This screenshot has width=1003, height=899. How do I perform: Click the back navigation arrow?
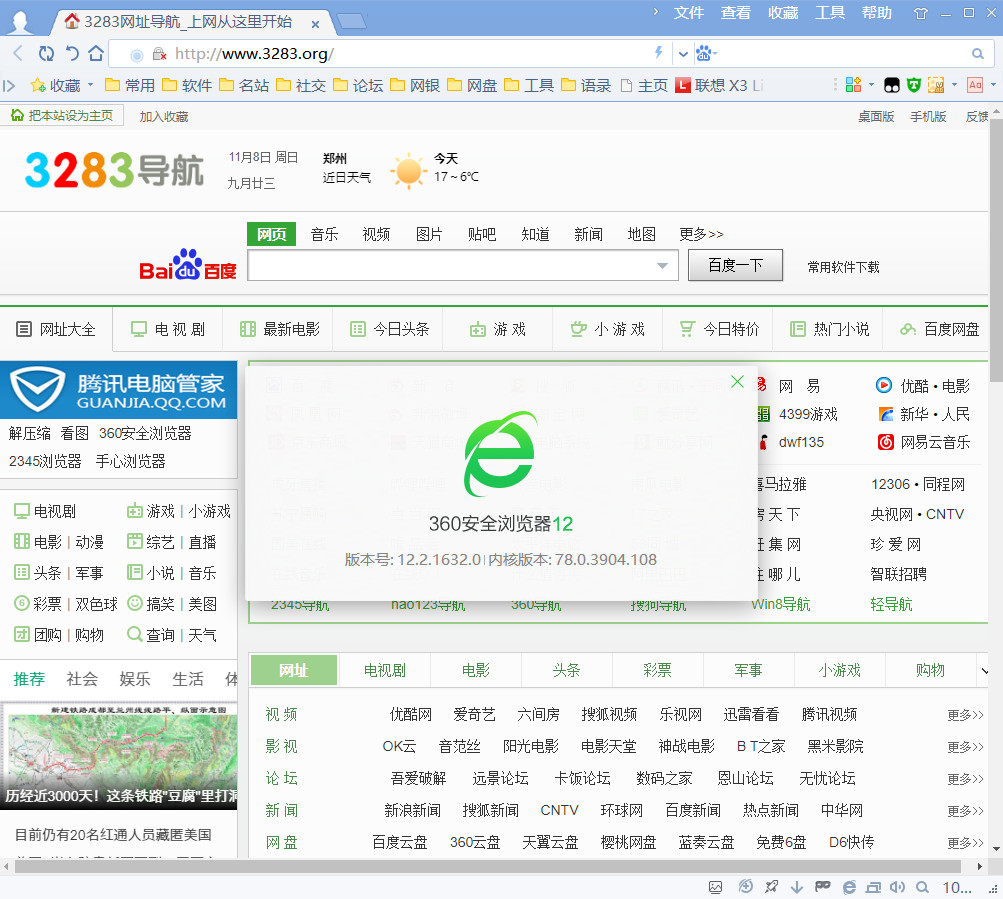point(18,53)
